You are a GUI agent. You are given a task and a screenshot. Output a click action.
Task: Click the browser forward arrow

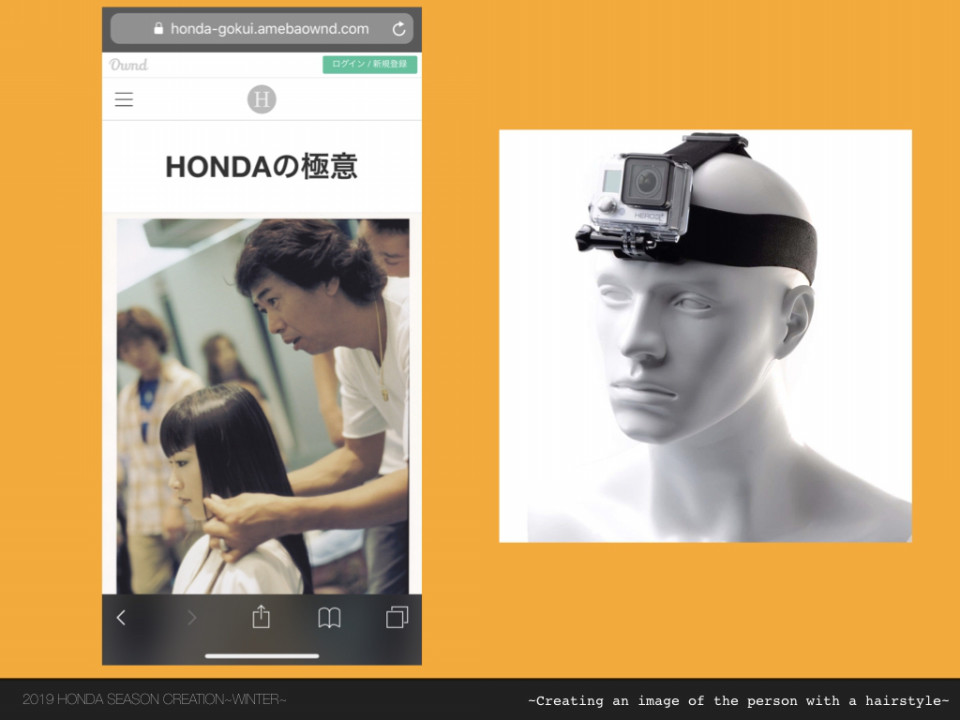coord(192,618)
